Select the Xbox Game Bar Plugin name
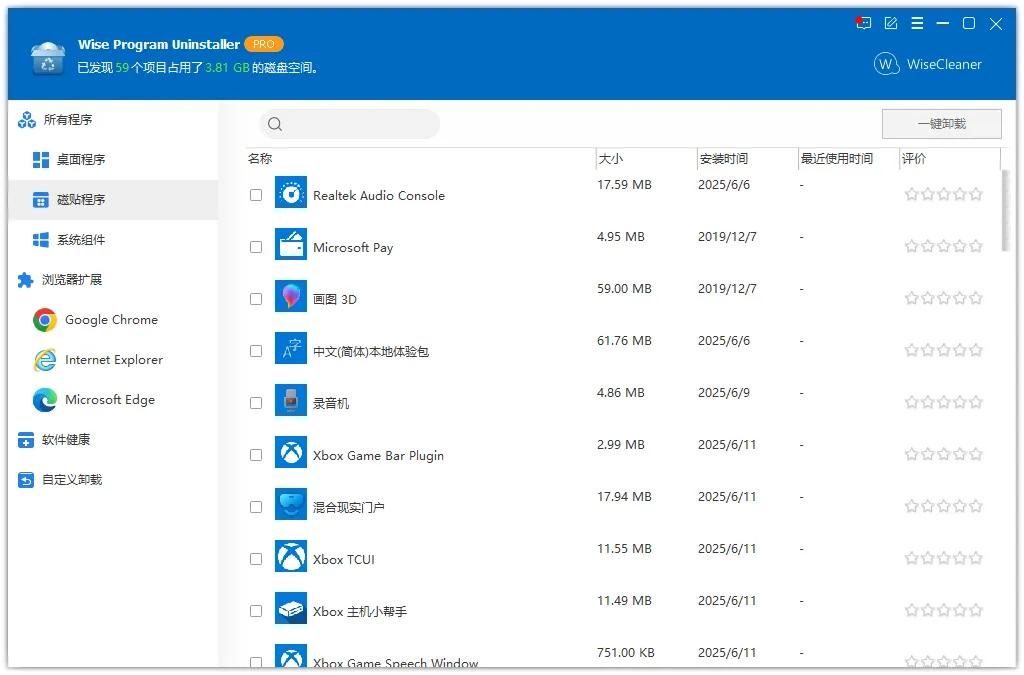The image size is (1024, 675). (x=378, y=456)
